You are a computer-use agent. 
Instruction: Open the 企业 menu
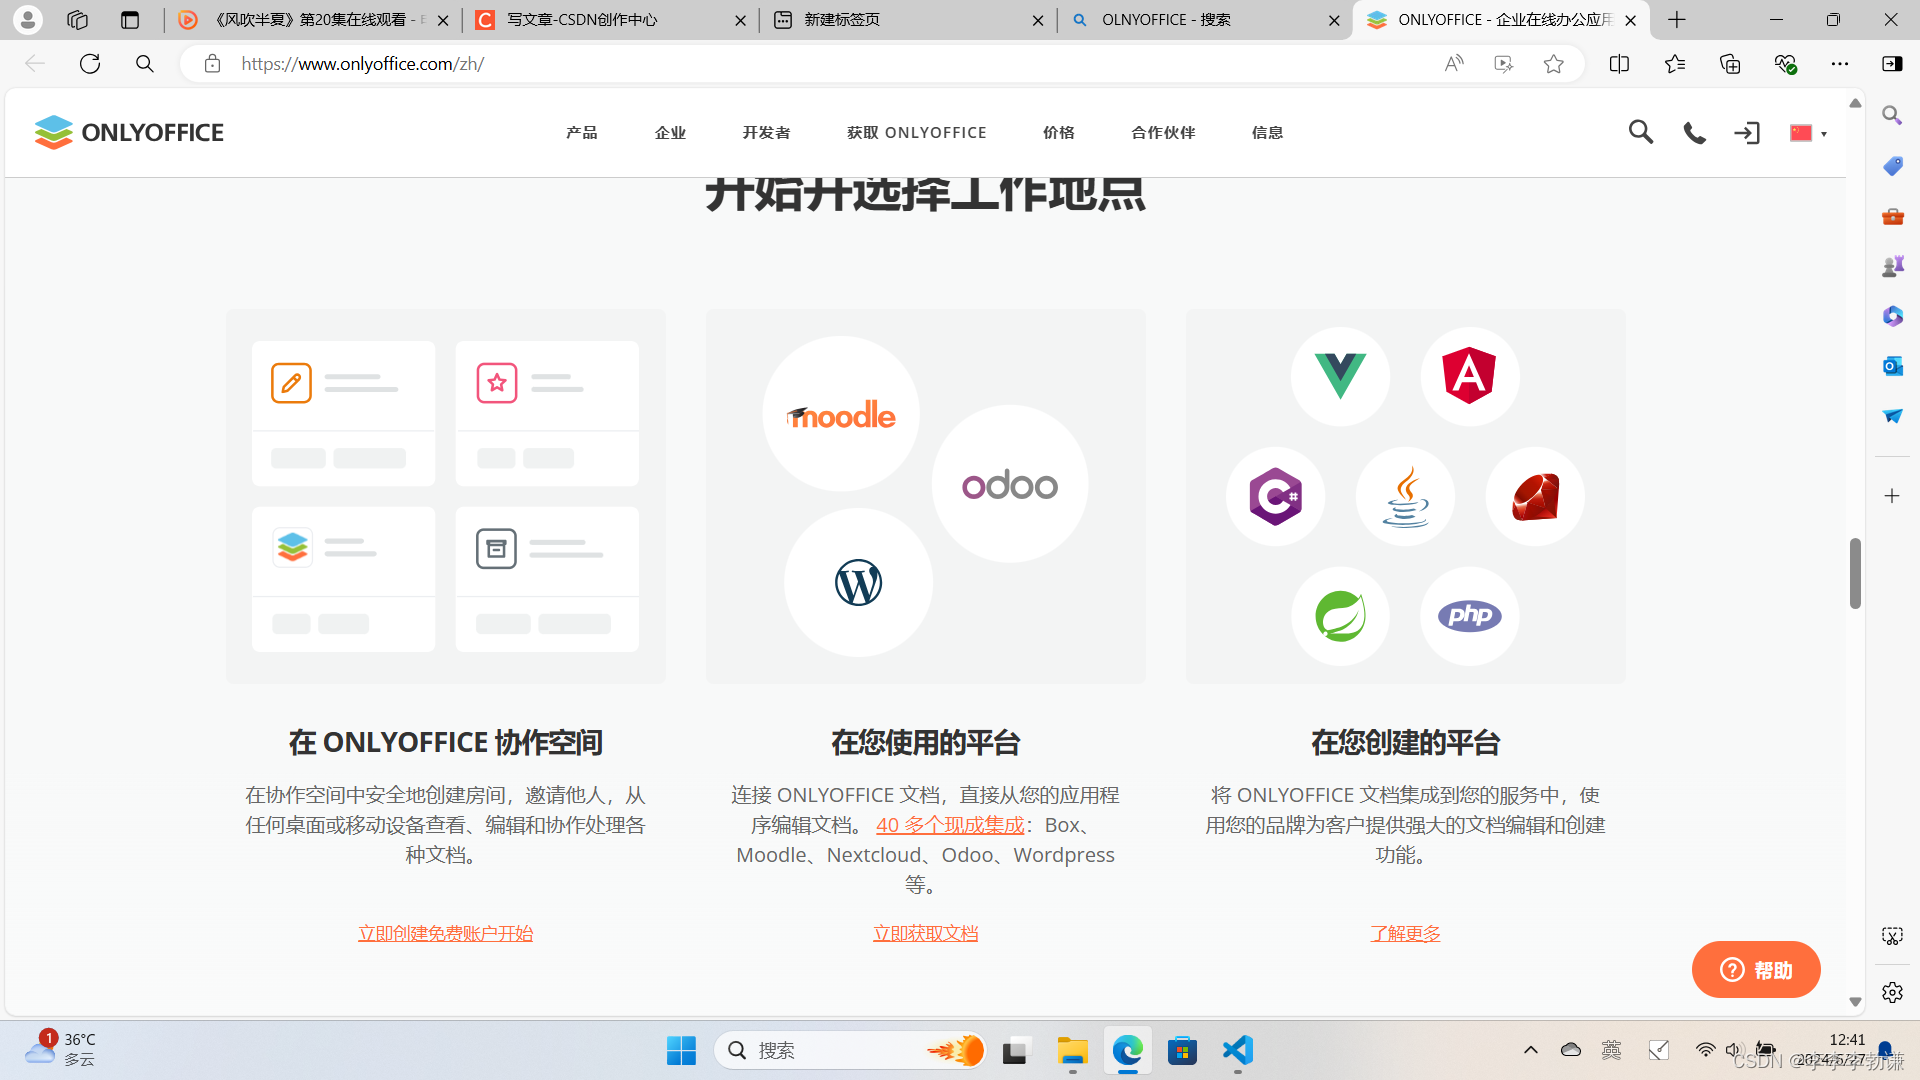pyautogui.click(x=670, y=133)
